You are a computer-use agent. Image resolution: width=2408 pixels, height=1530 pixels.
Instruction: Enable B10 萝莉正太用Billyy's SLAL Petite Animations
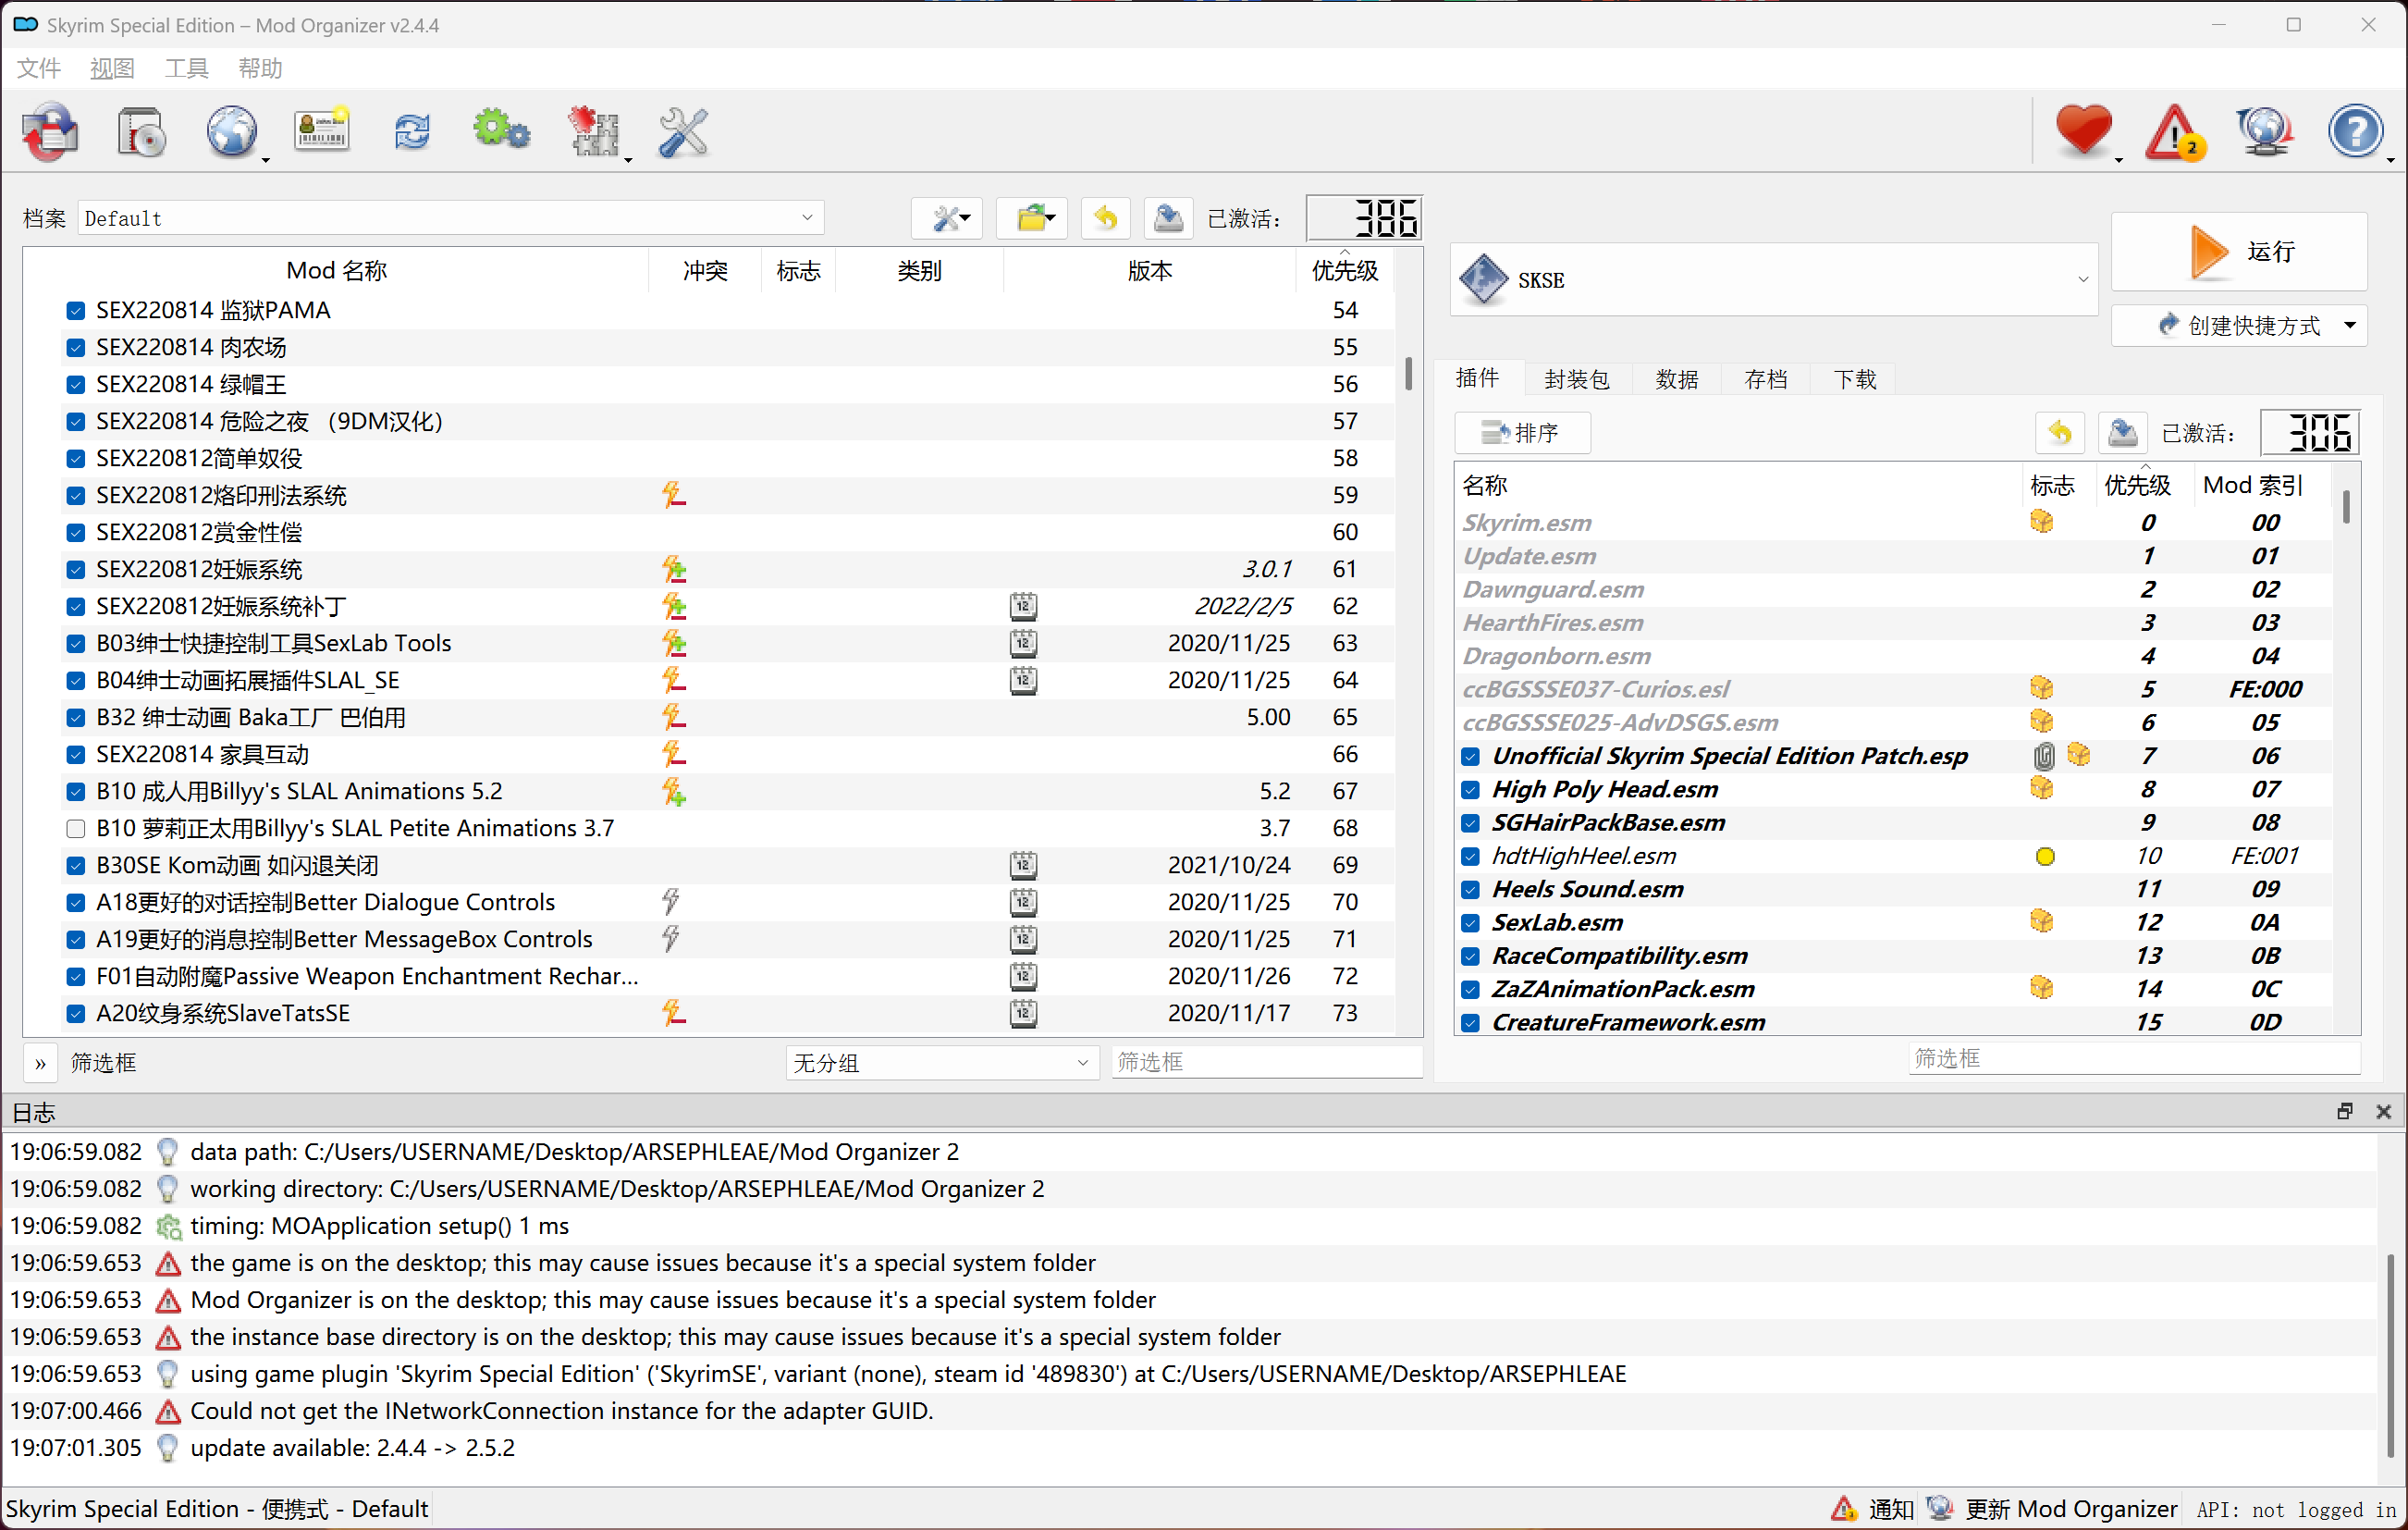pyautogui.click(x=75, y=829)
